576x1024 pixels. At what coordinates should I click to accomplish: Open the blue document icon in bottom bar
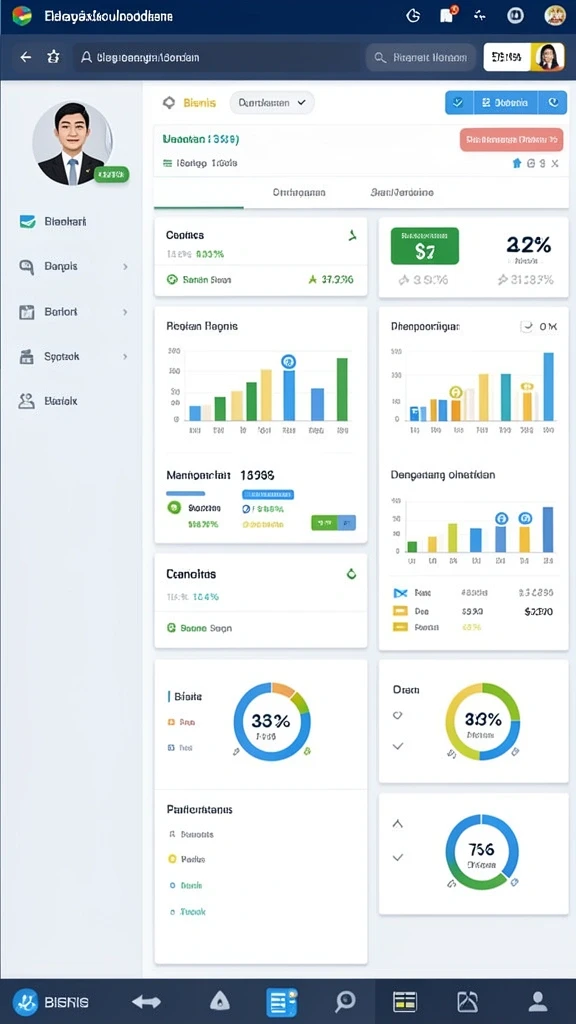click(281, 1001)
